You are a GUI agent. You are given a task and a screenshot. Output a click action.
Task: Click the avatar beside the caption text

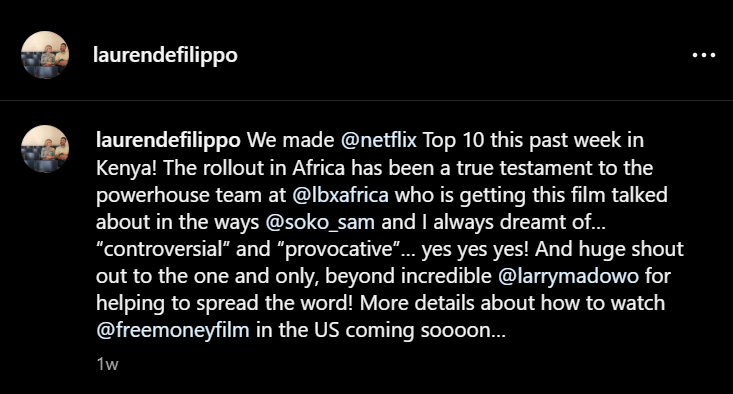(45, 149)
